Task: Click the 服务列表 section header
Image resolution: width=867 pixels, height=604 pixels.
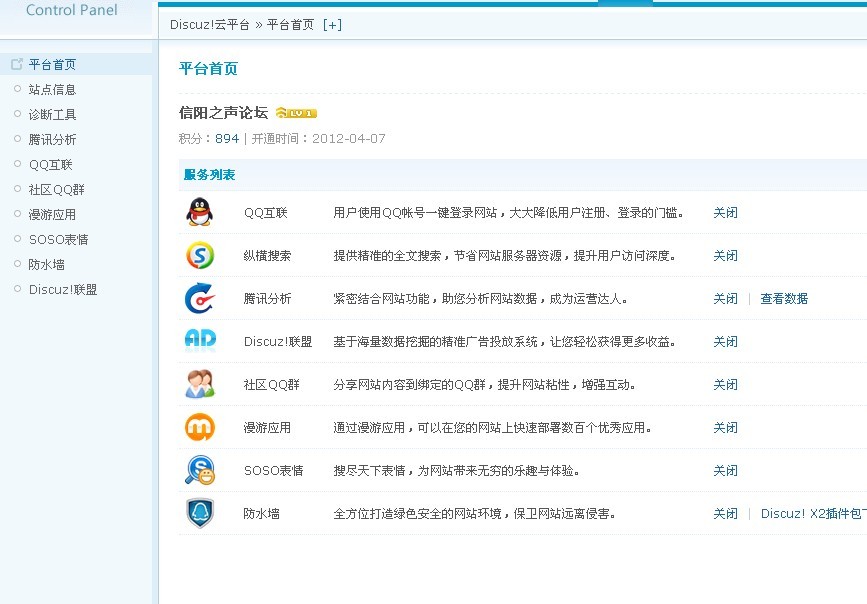Action: [x=210, y=175]
